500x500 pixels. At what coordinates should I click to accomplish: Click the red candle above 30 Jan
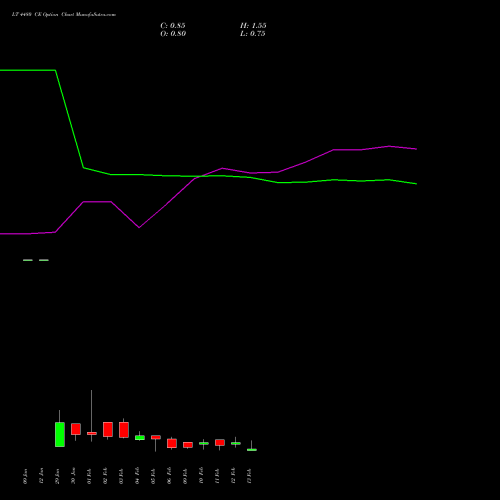(x=76, y=429)
